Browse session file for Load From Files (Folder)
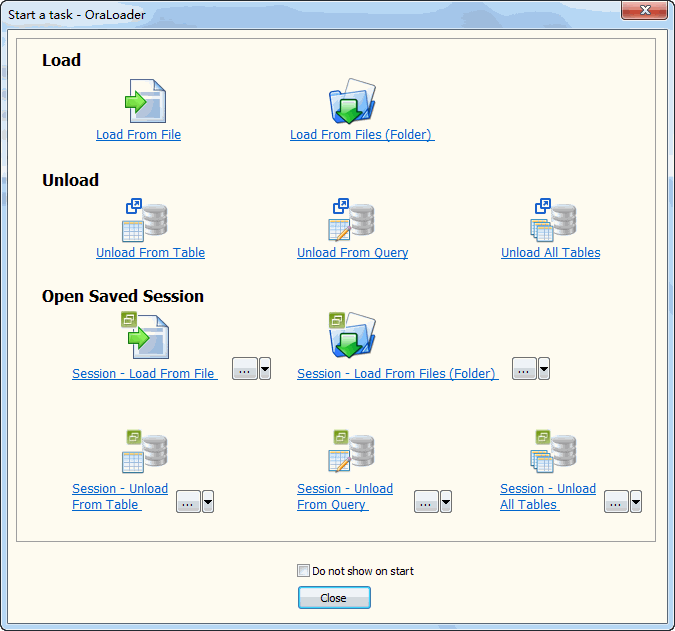 pos(524,368)
